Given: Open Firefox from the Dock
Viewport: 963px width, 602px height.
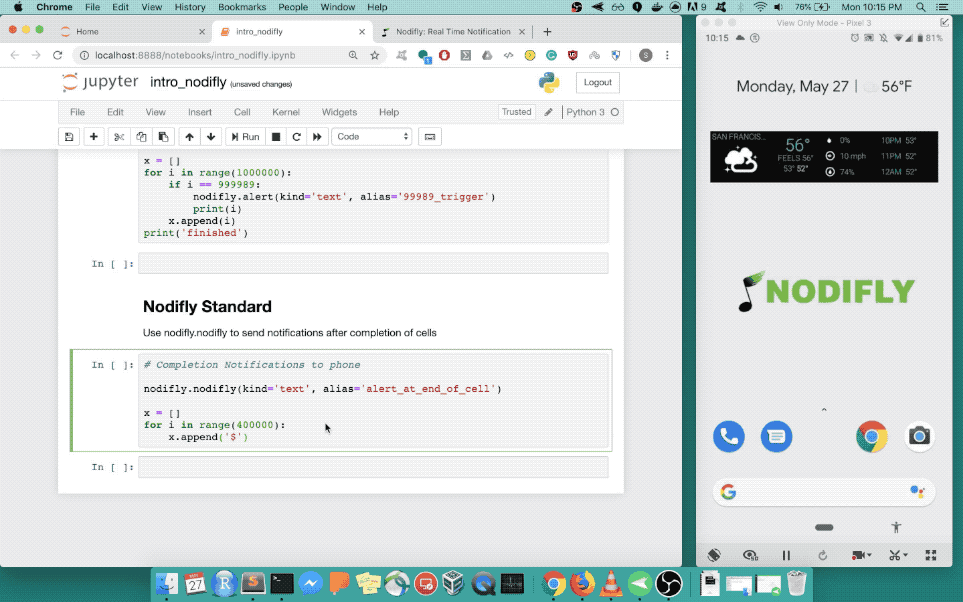Looking at the screenshot, I should (x=582, y=583).
